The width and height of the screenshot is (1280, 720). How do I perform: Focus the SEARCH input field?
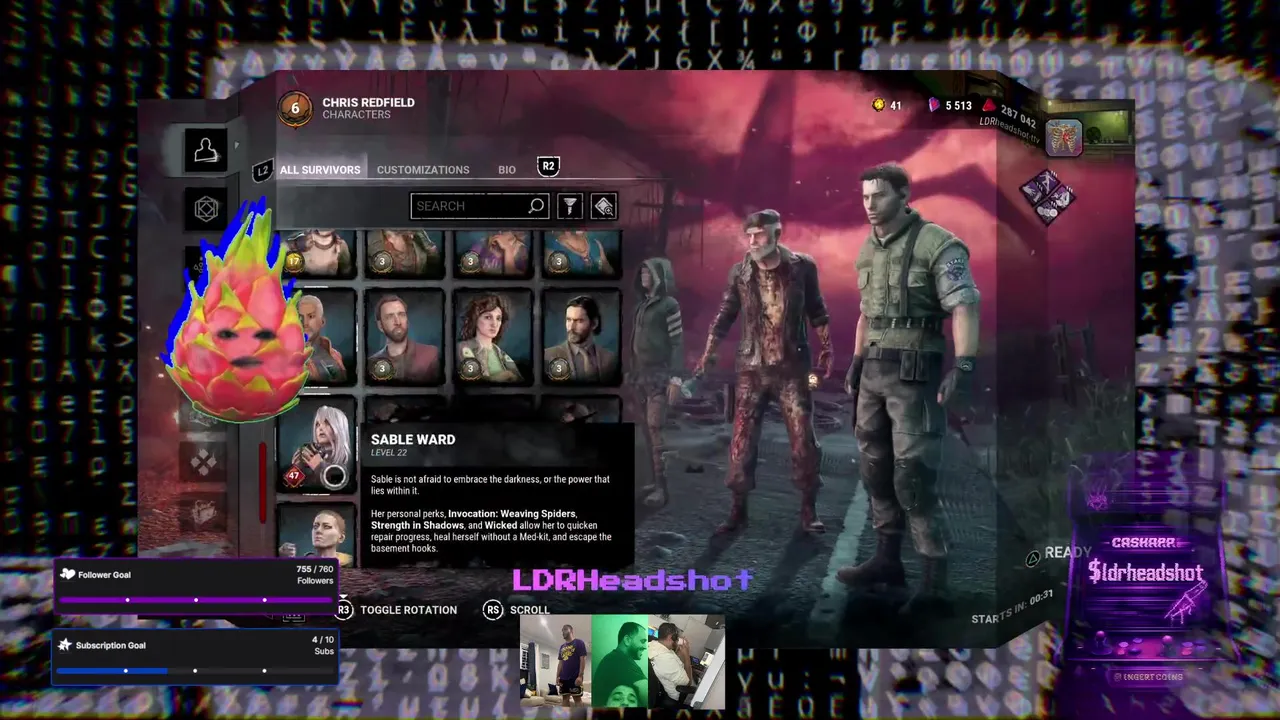[x=480, y=206]
